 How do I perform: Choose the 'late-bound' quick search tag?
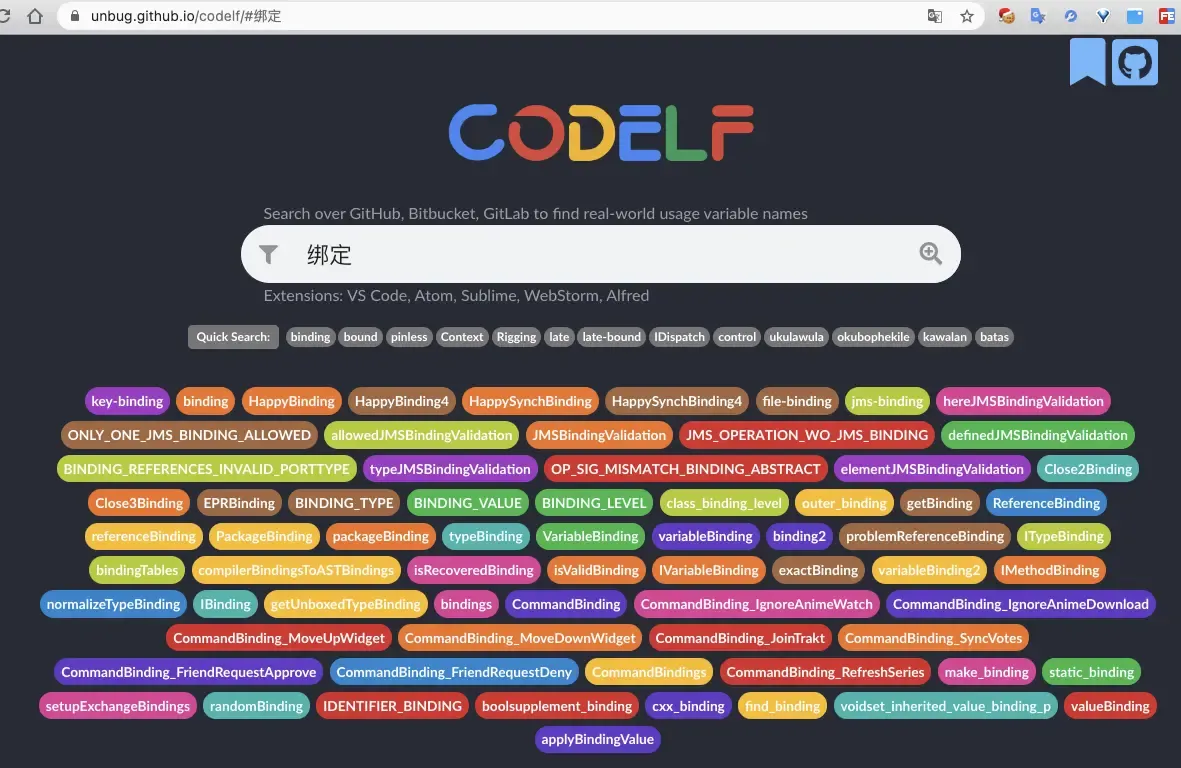[x=611, y=337]
